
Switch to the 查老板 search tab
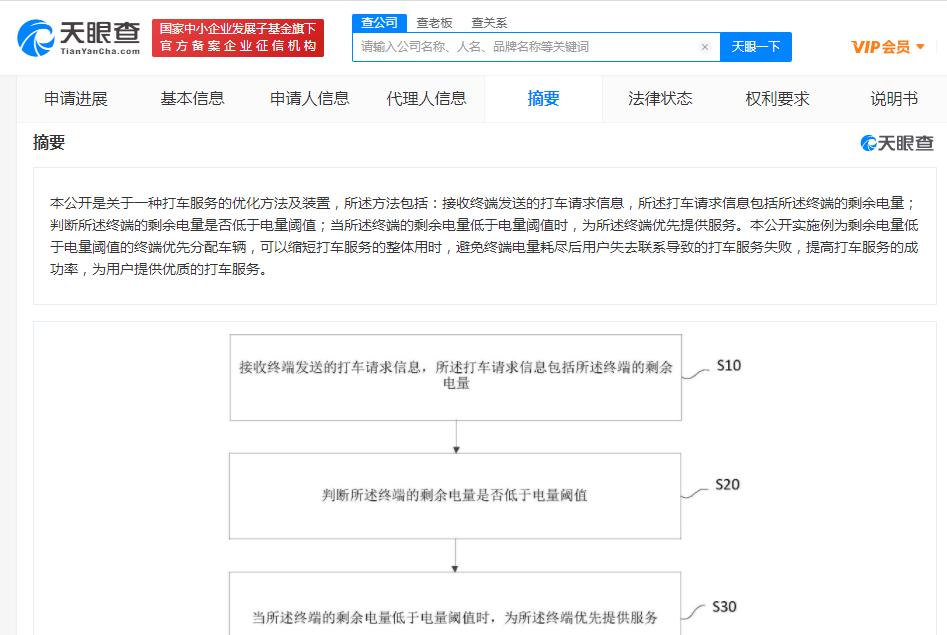(434, 23)
